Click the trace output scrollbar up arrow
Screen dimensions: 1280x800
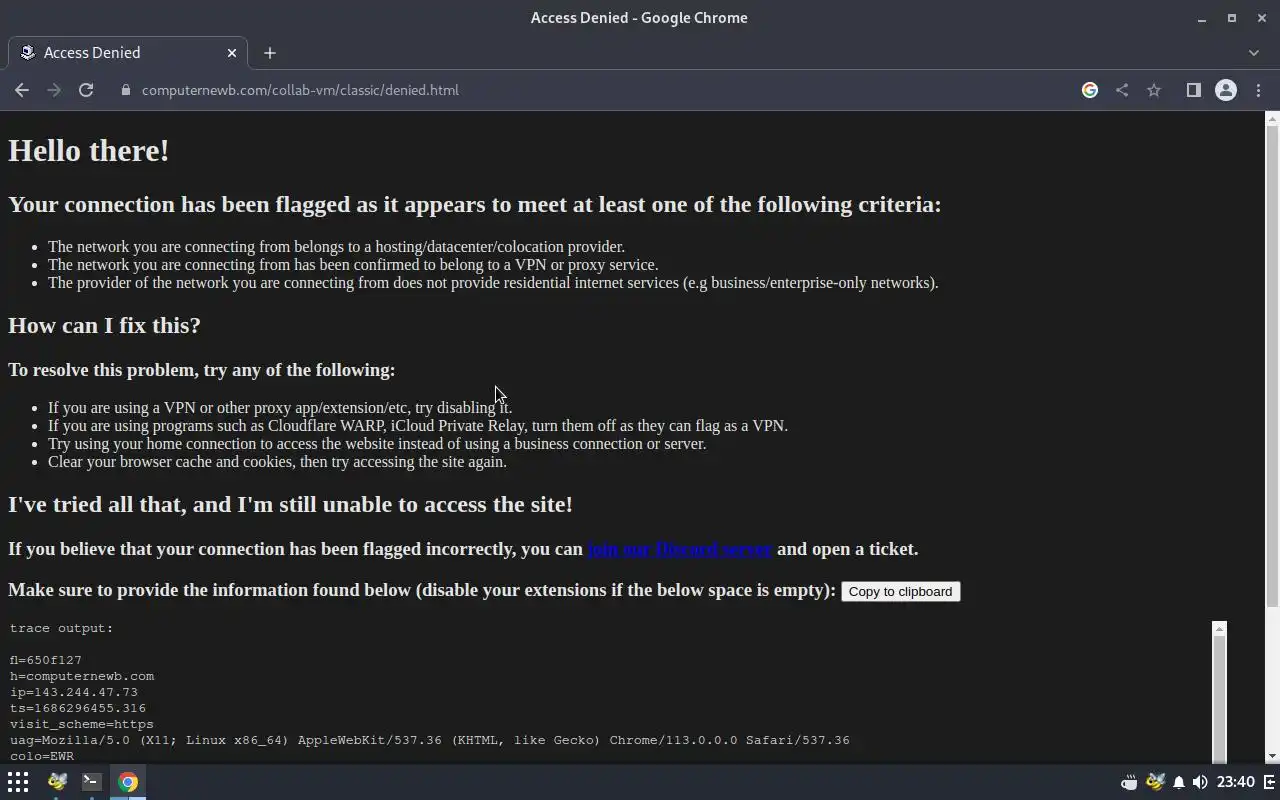1219,629
